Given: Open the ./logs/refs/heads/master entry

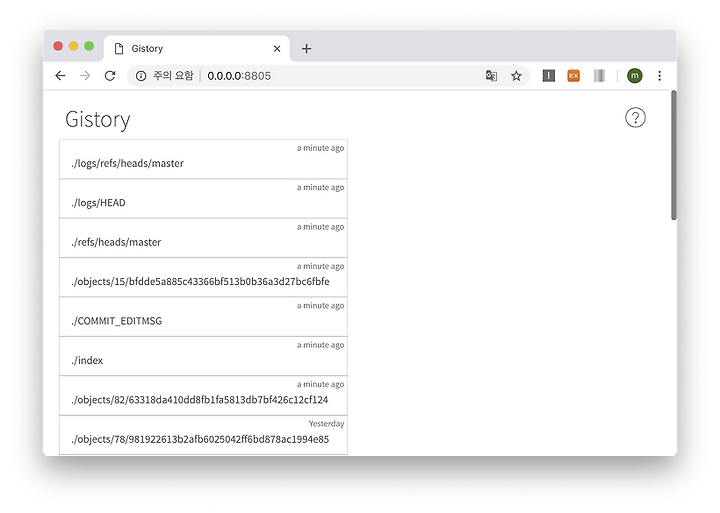Looking at the screenshot, I should tap(203, 159).
